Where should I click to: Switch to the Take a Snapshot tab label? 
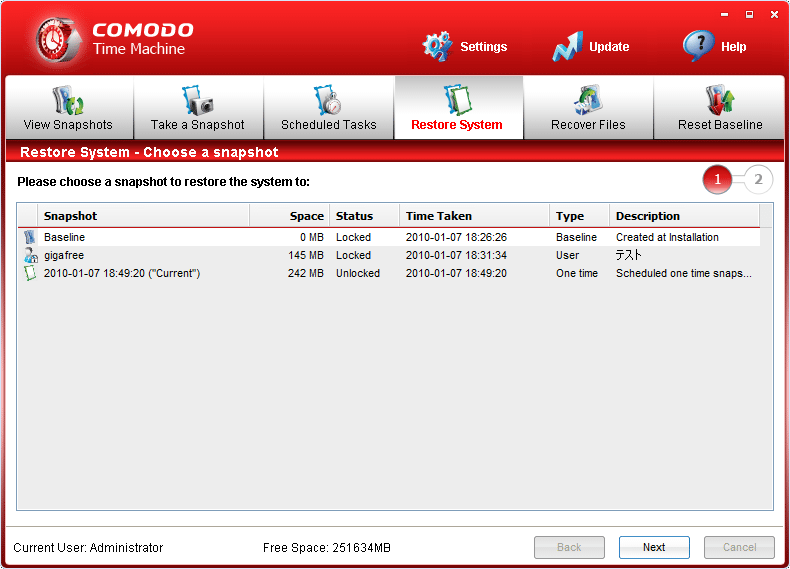coord(198,124)
